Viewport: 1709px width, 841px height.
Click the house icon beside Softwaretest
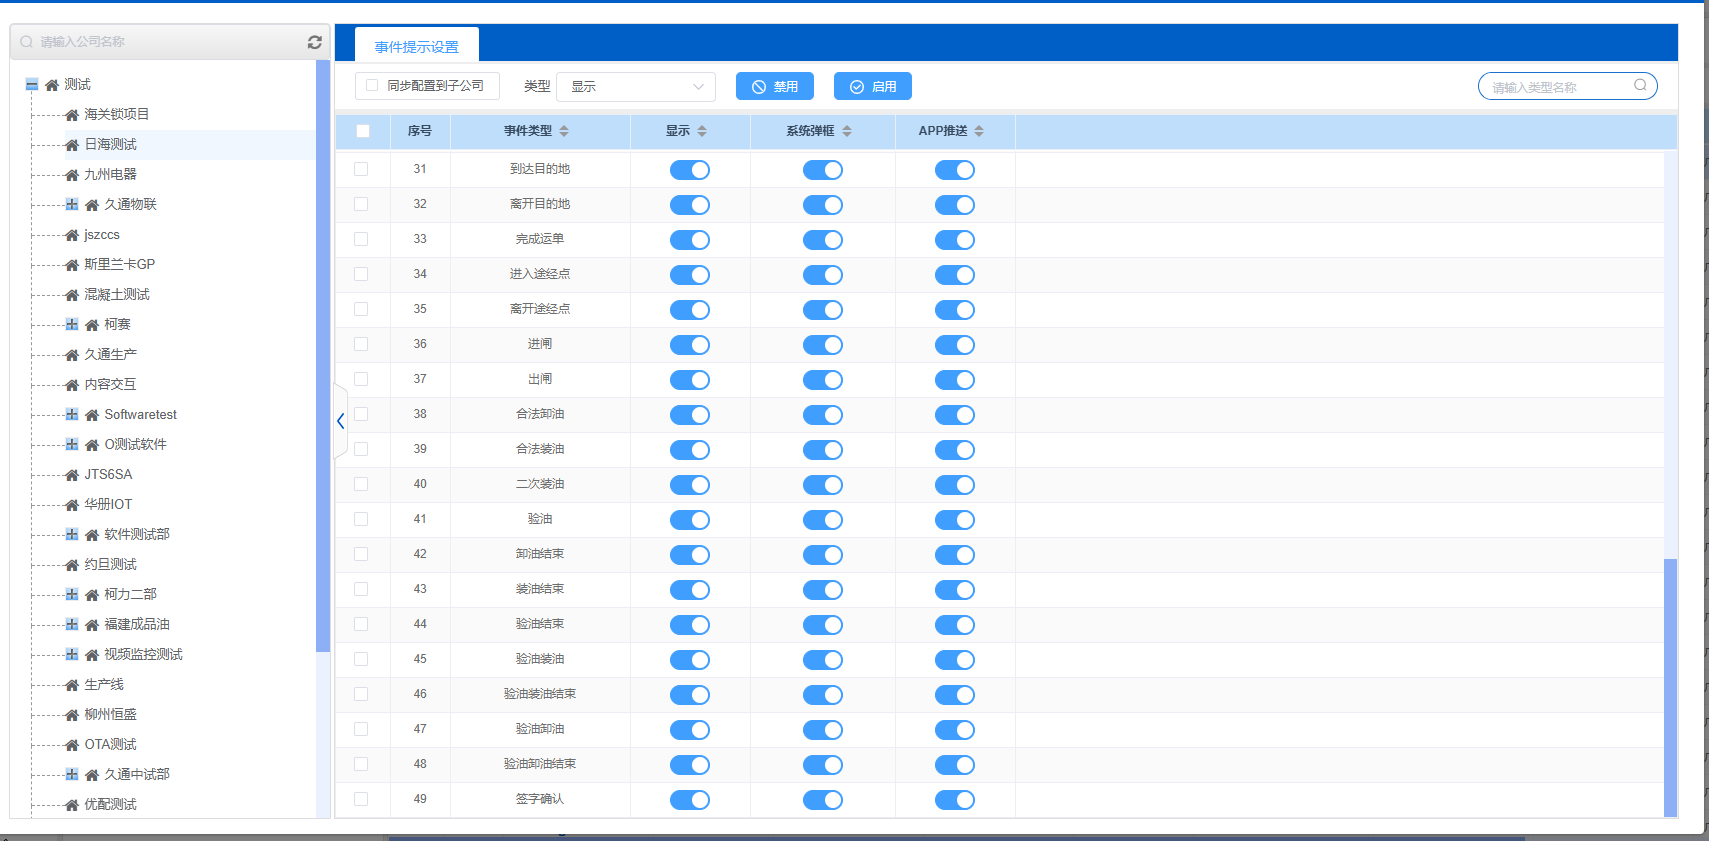click(92, 415)
